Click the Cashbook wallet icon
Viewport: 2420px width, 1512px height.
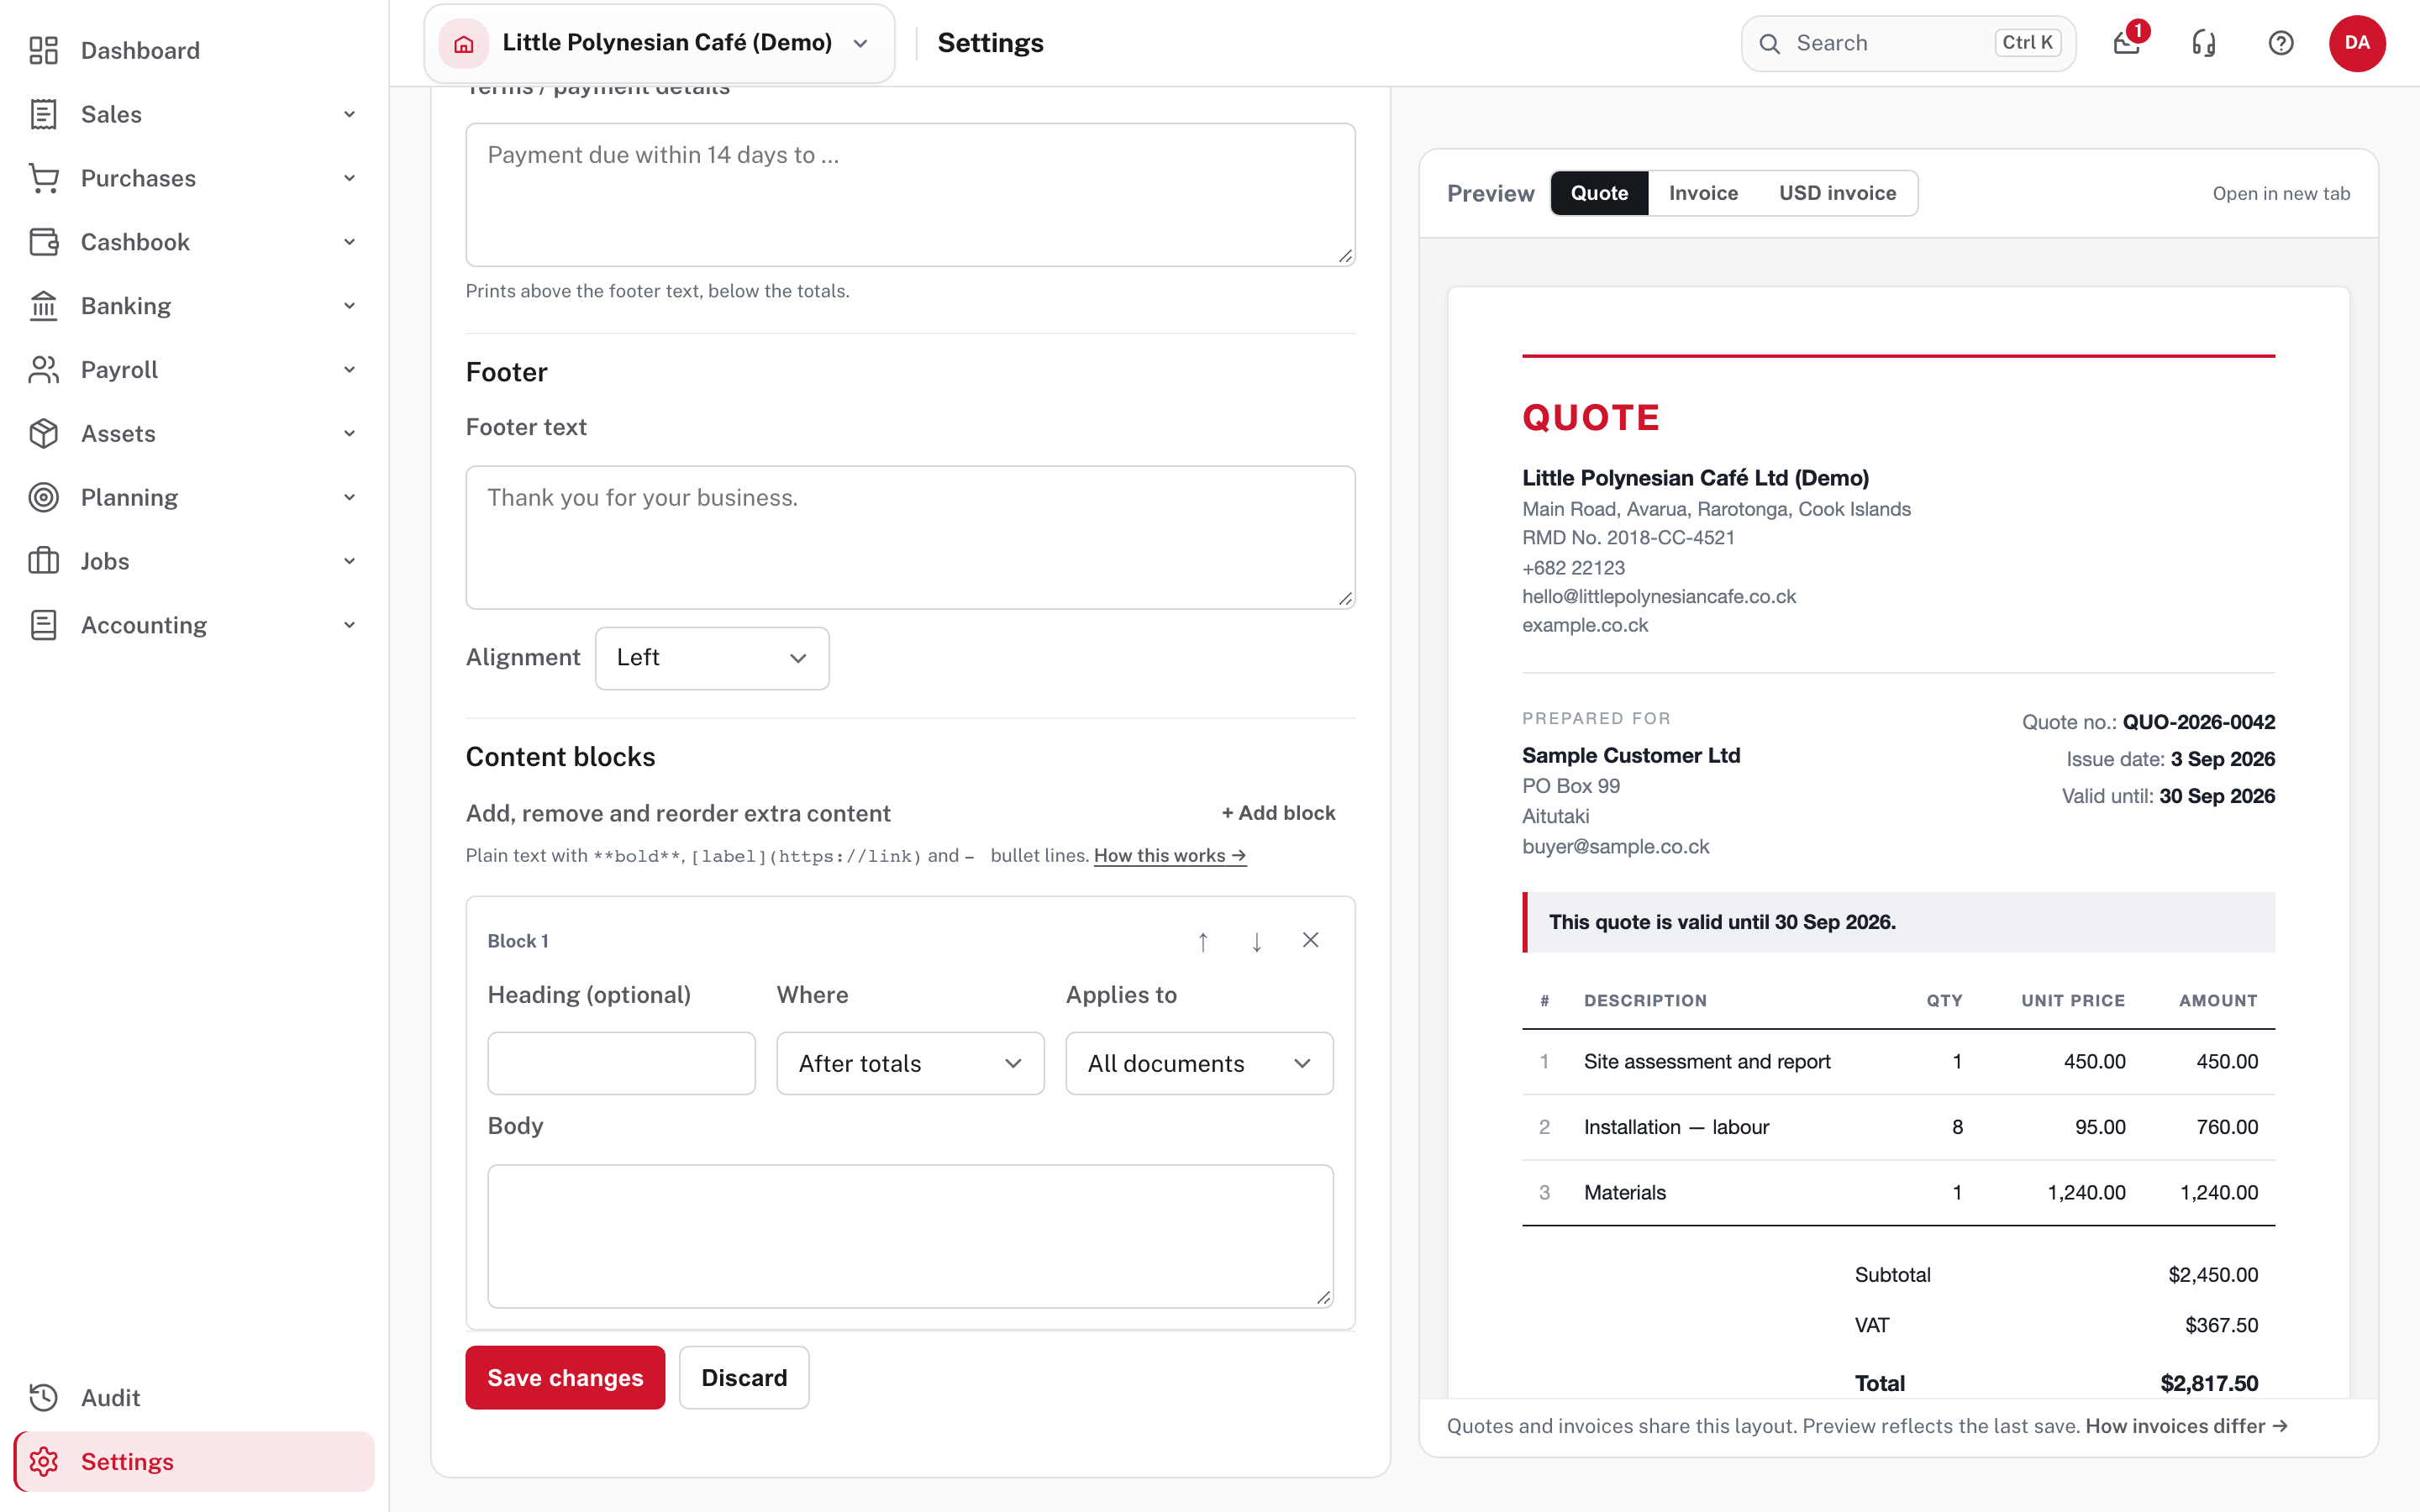(43, 242)
